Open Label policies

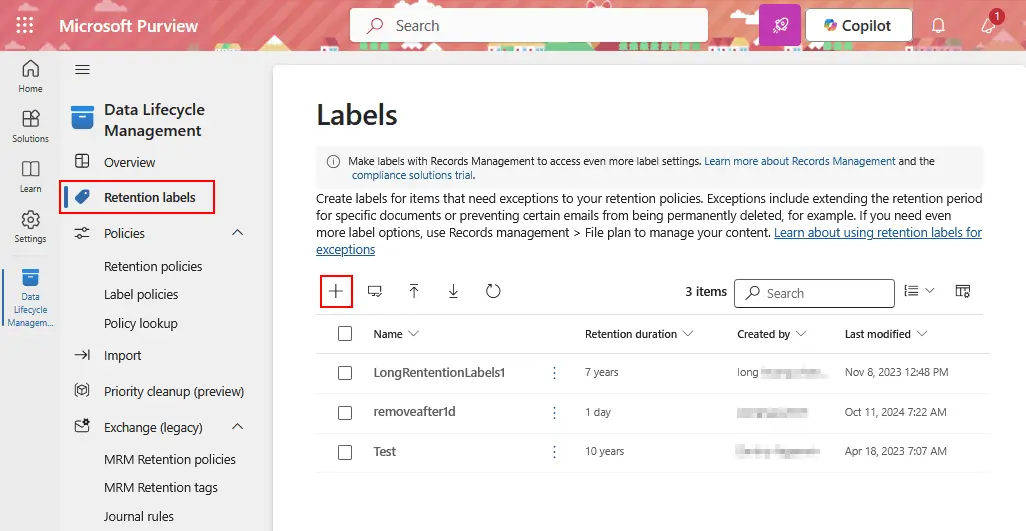(x=141, y=294)
